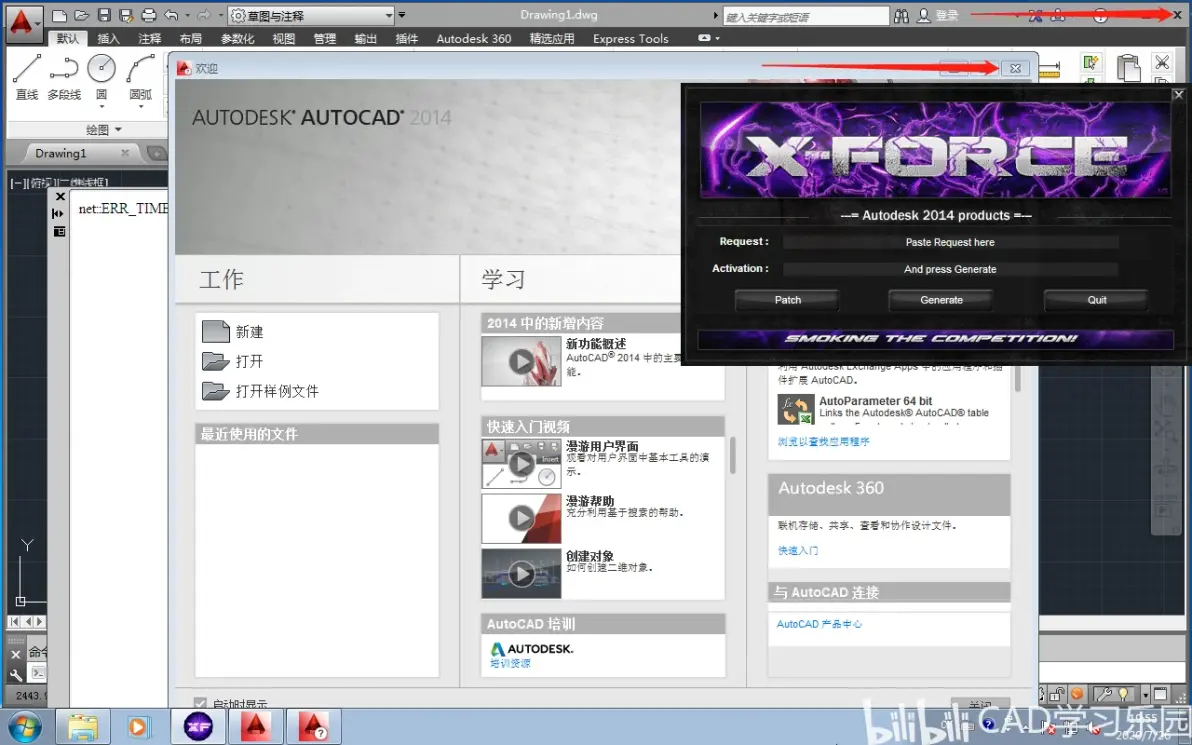Click 新建 in the Welcome window

233,331
